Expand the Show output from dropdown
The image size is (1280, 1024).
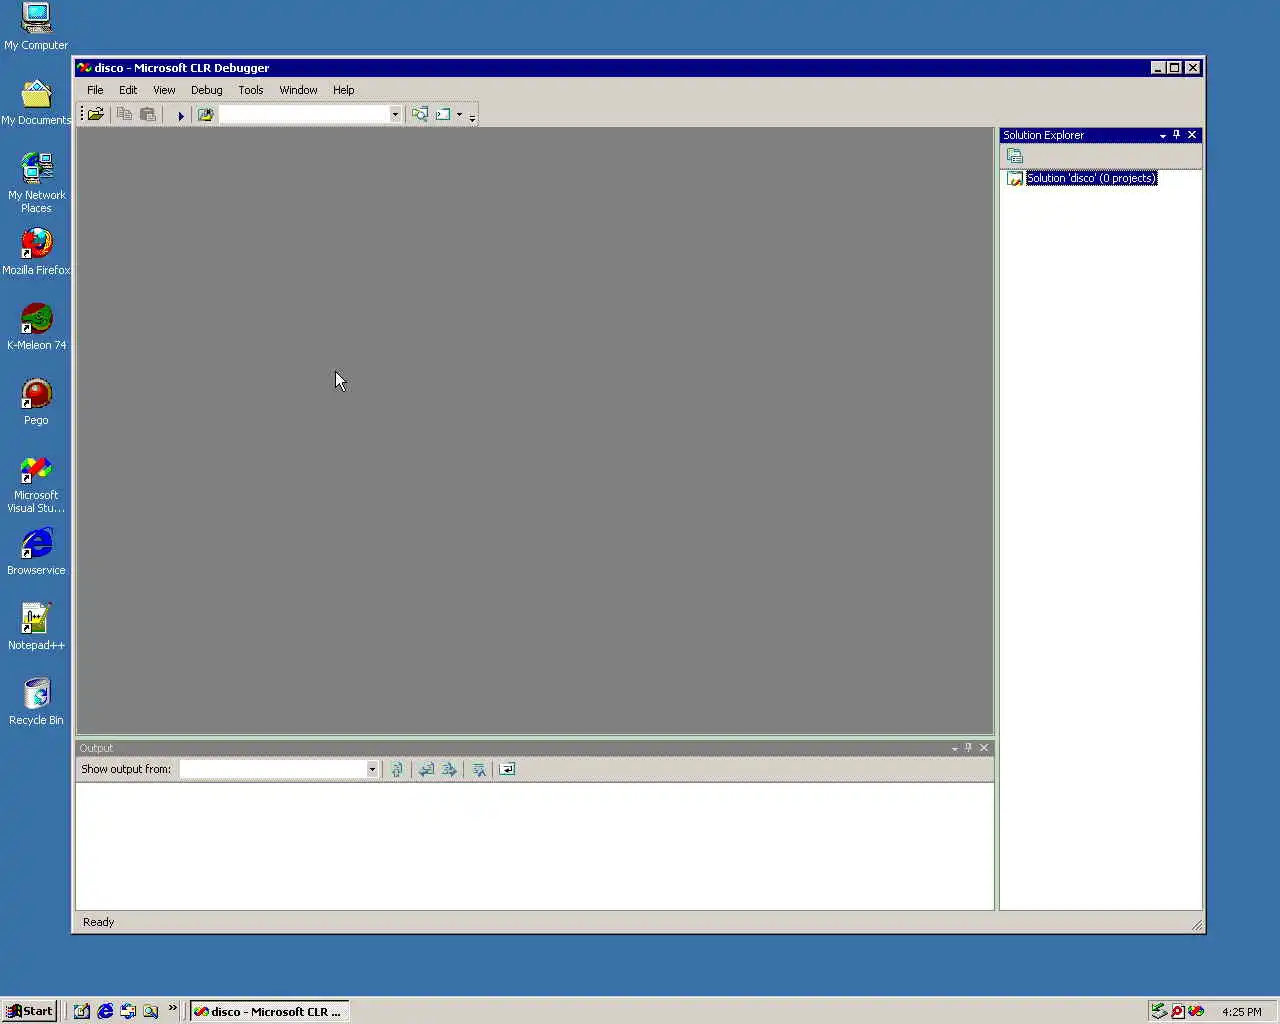372,769
